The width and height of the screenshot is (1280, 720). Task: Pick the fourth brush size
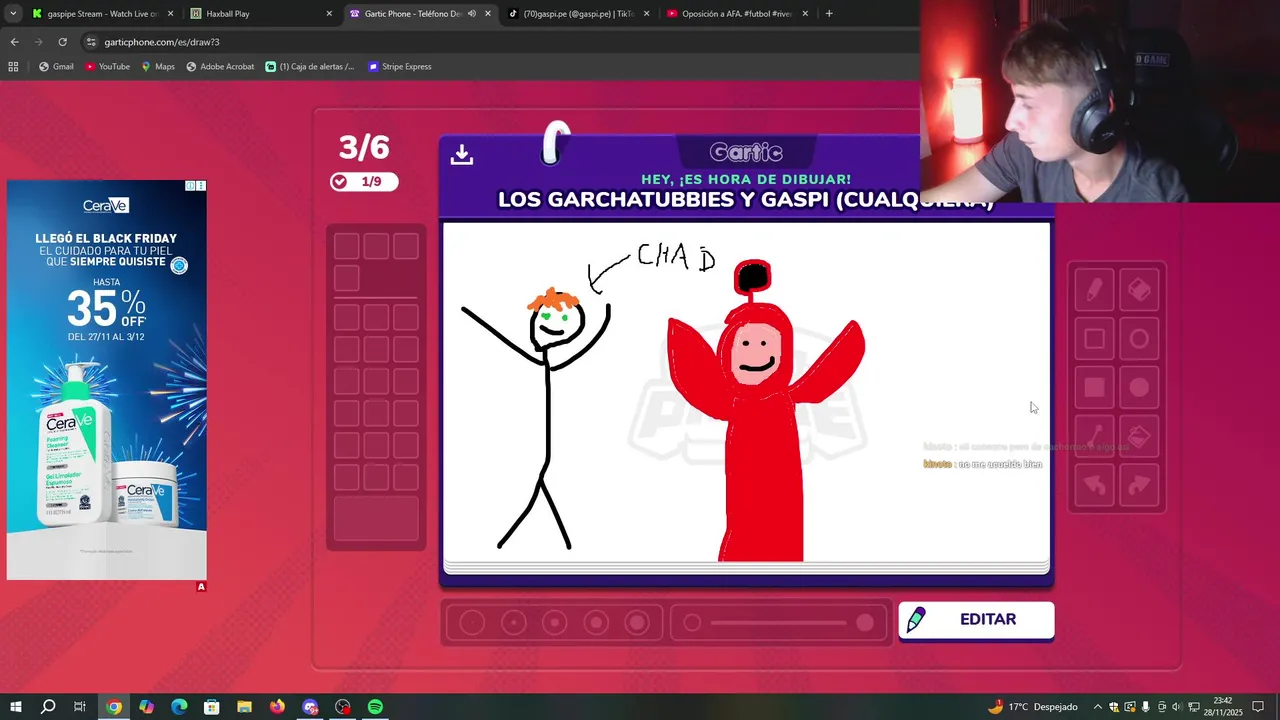pyautogui.click(x=596, y=623)
